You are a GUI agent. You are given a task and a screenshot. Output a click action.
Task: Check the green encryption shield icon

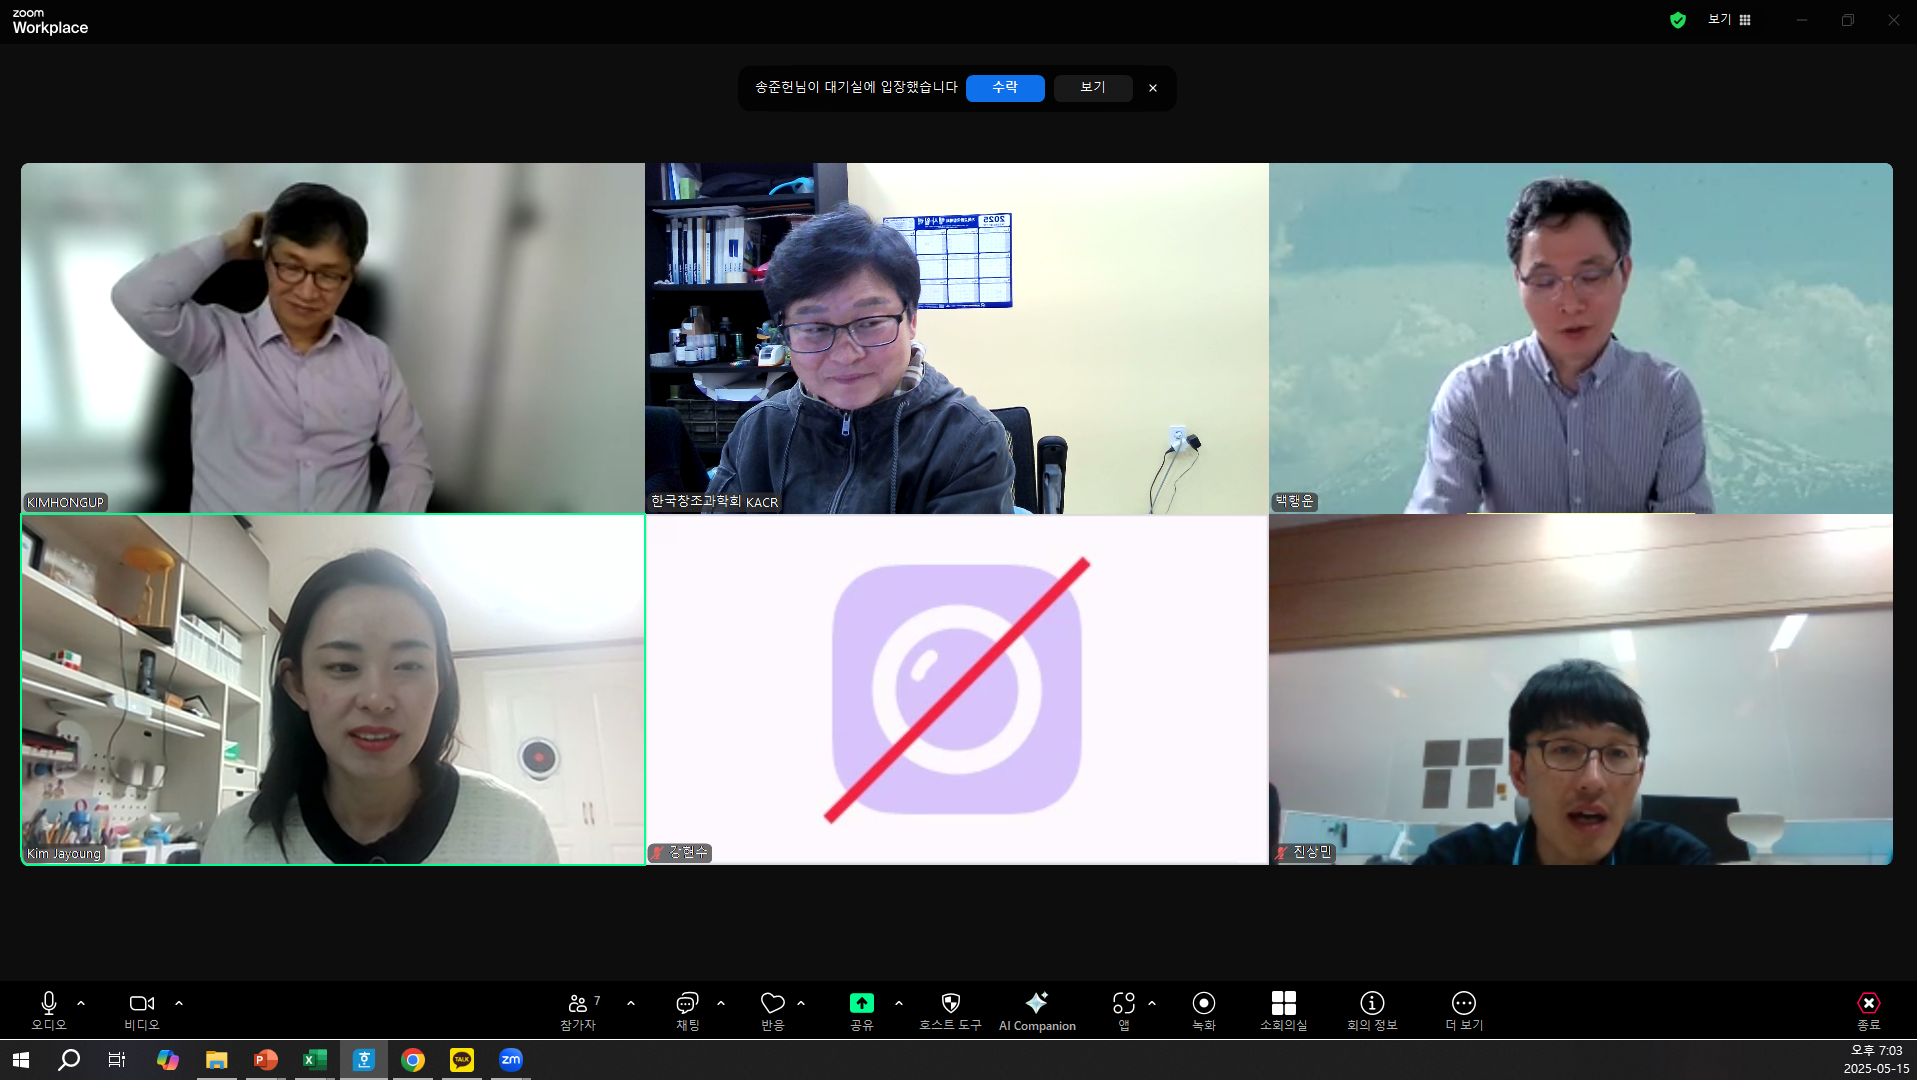point(1678,20)
